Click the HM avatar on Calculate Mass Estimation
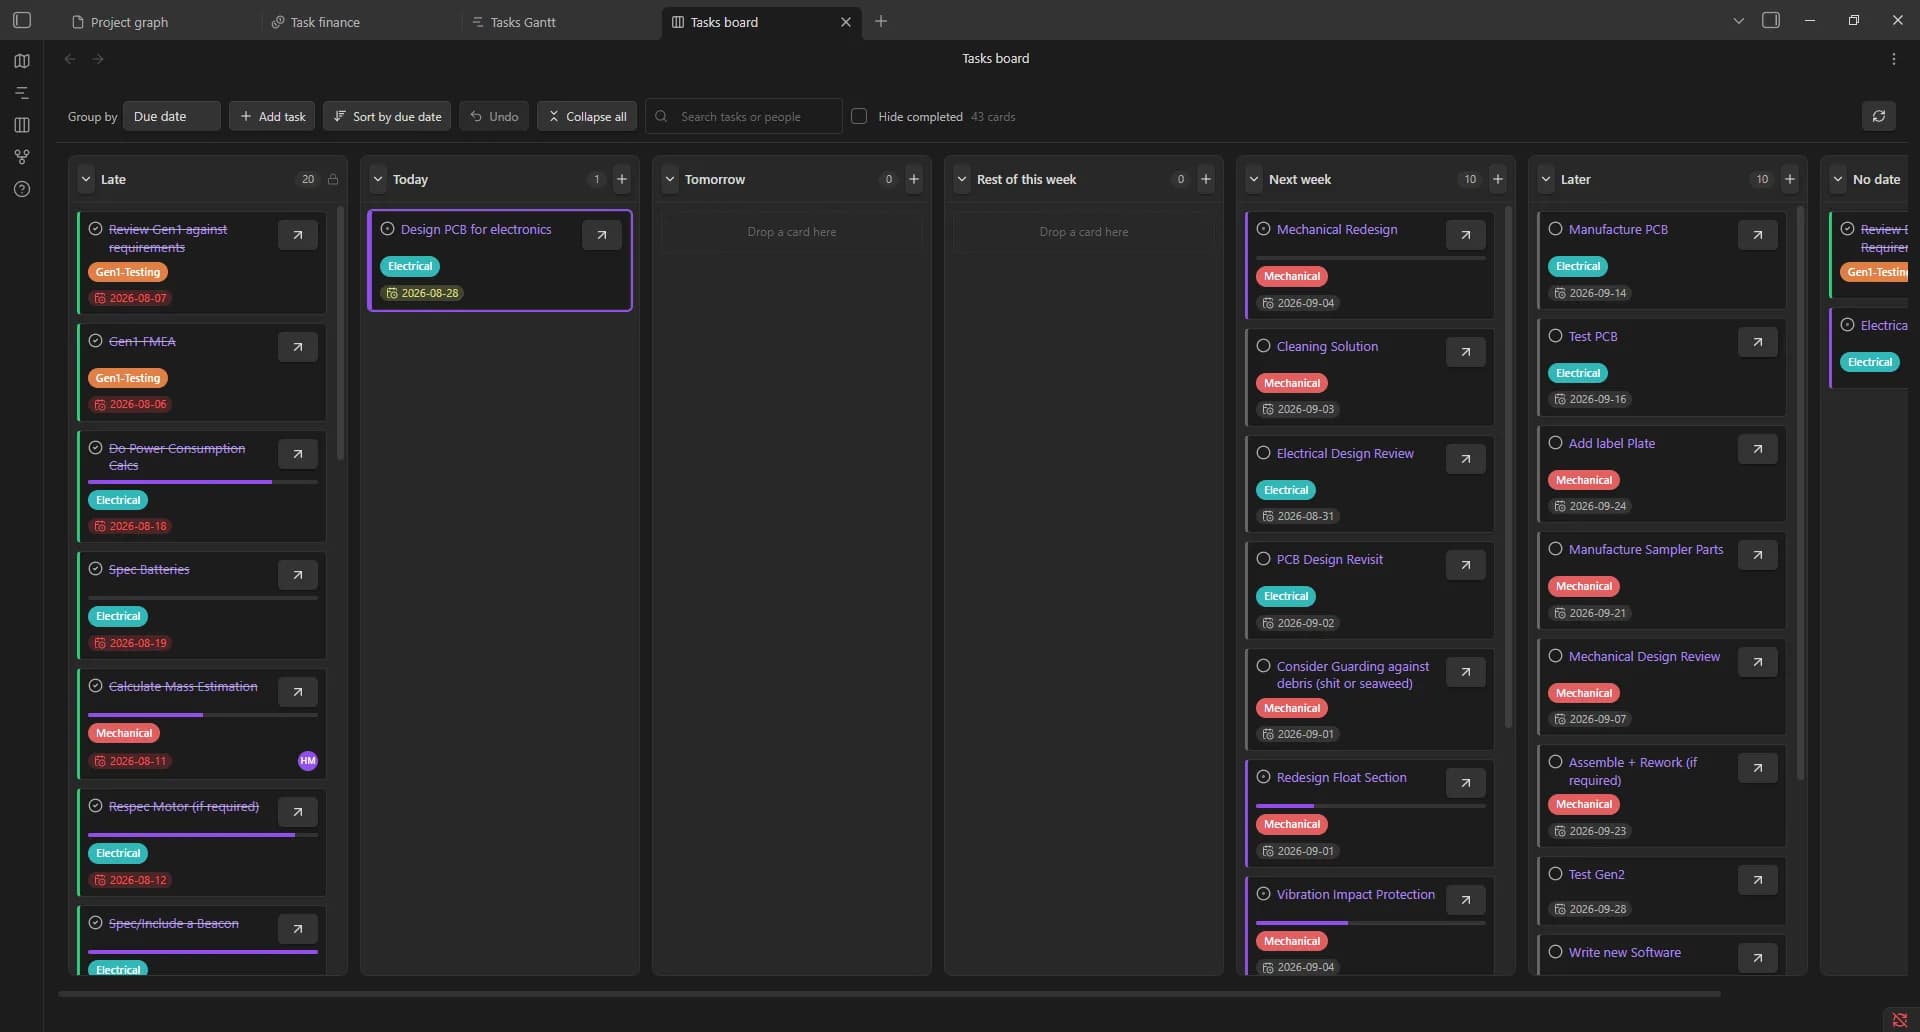 (x=307, y=761)
